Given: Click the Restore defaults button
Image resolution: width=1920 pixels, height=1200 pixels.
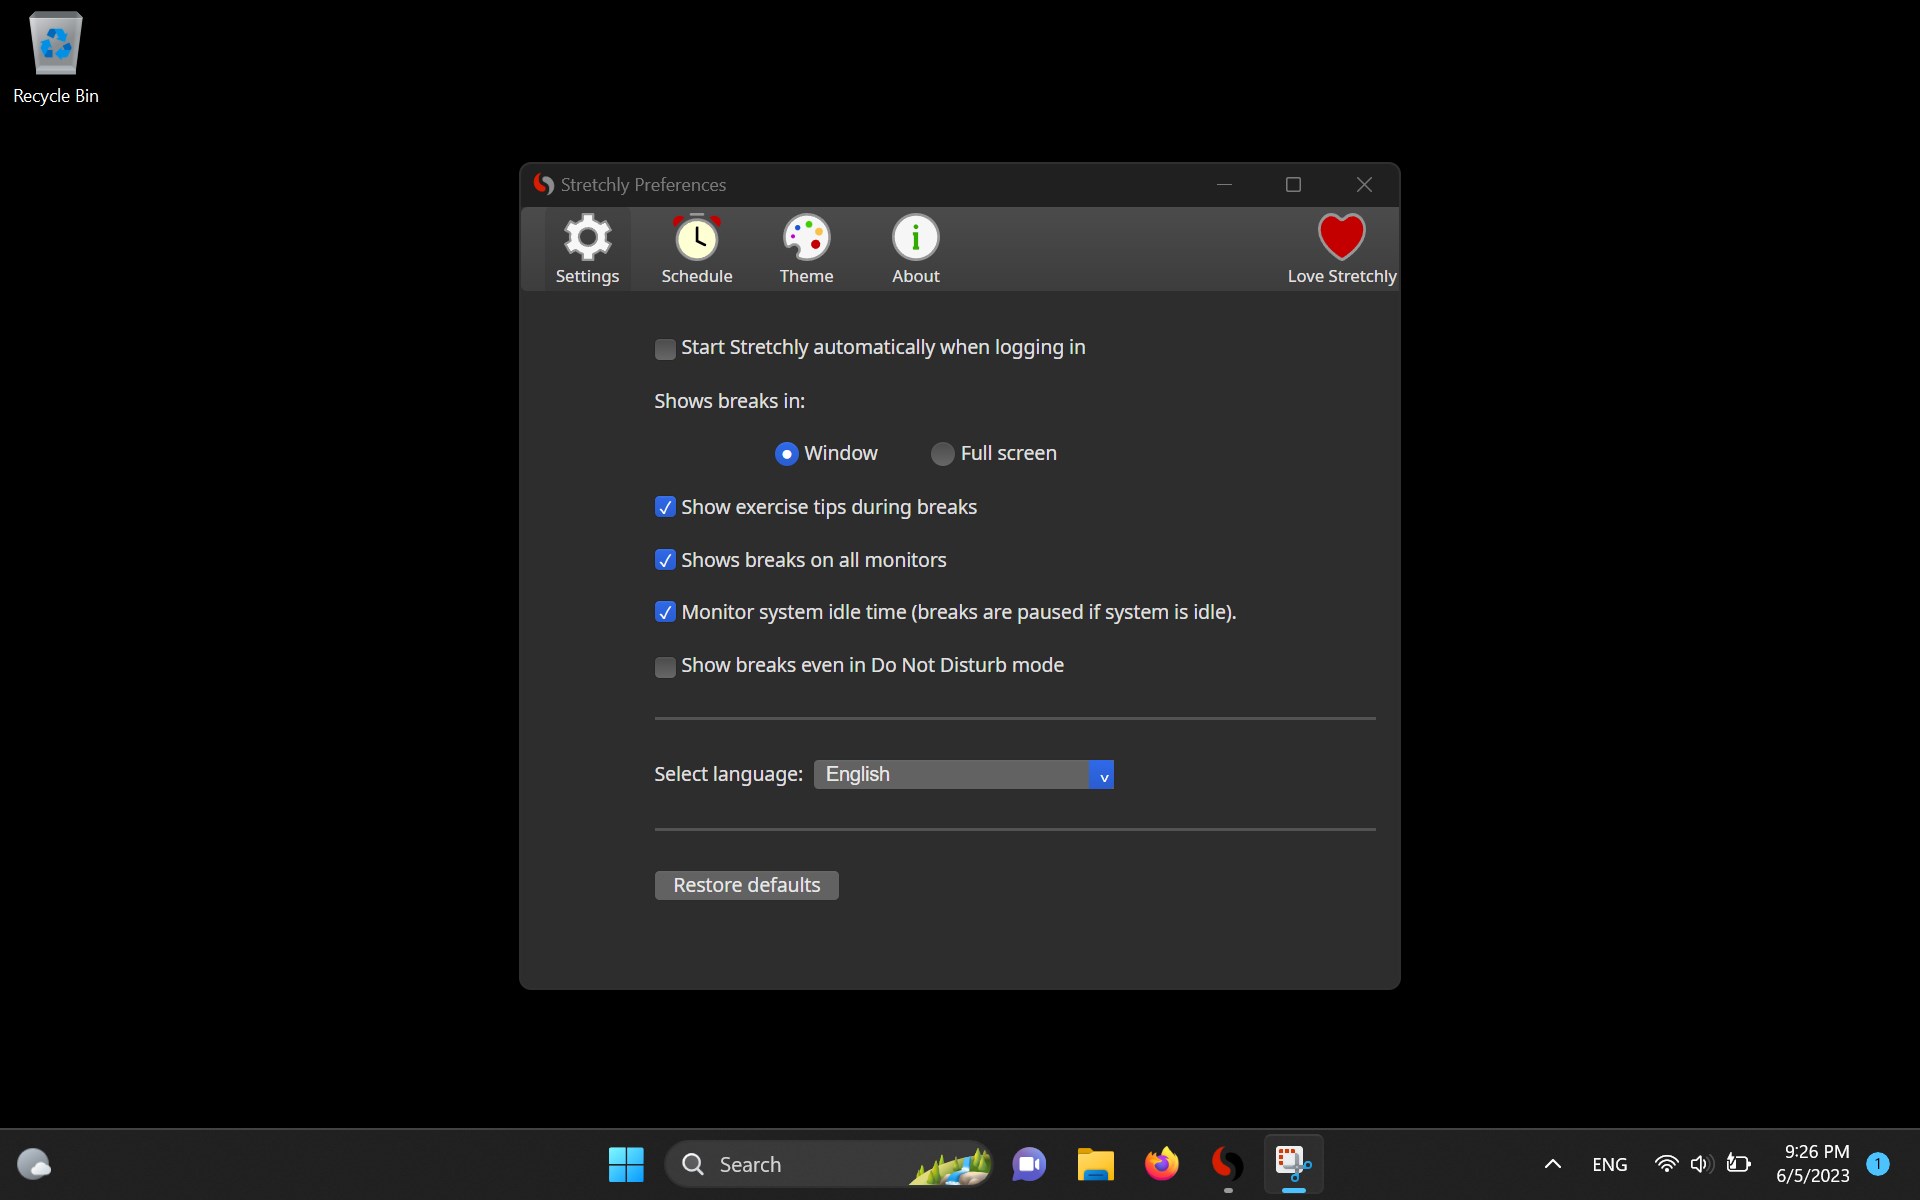Looking at the screenshot, I should pyautogui.click(x=746, y=885).
